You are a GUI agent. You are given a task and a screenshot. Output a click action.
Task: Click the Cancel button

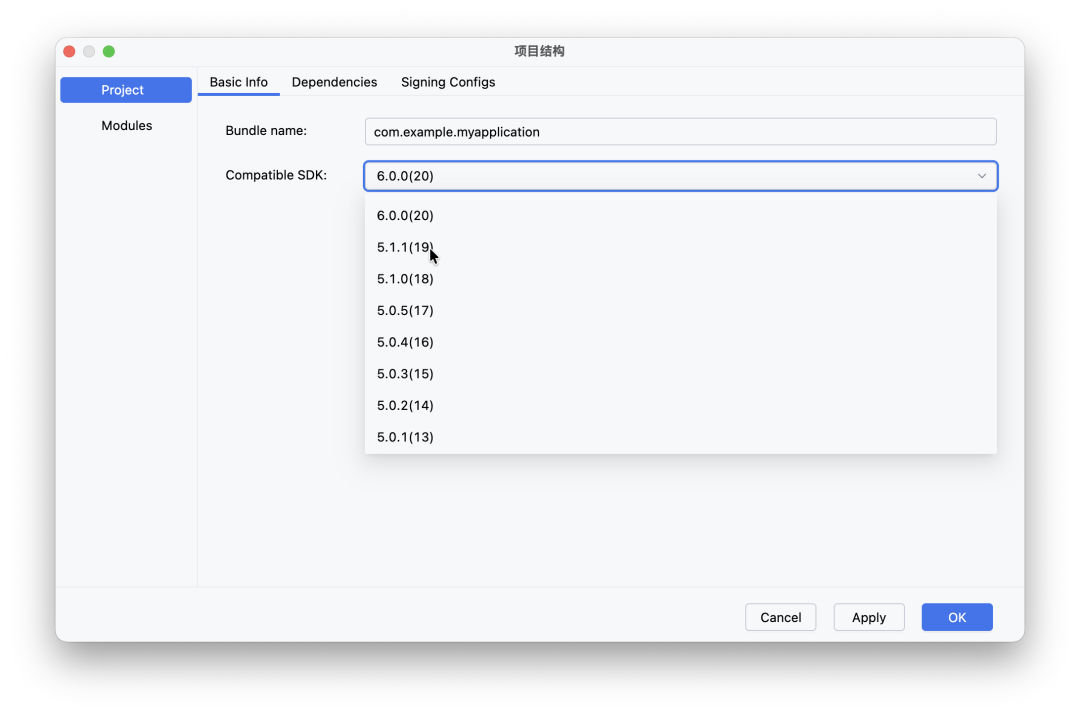(x=780, y=617)
